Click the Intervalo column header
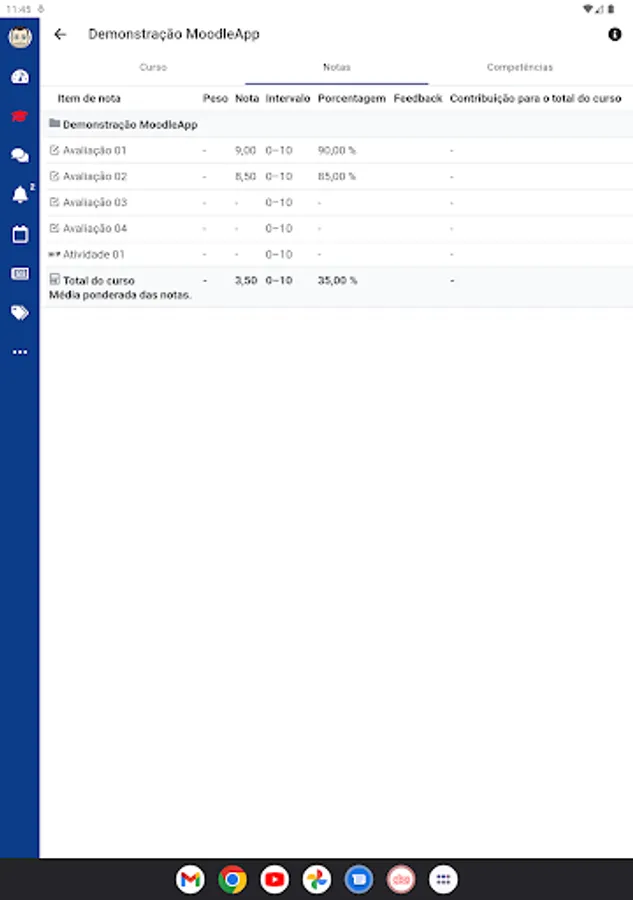This screenshot has height=900, width=633. (x=288, y=99)
